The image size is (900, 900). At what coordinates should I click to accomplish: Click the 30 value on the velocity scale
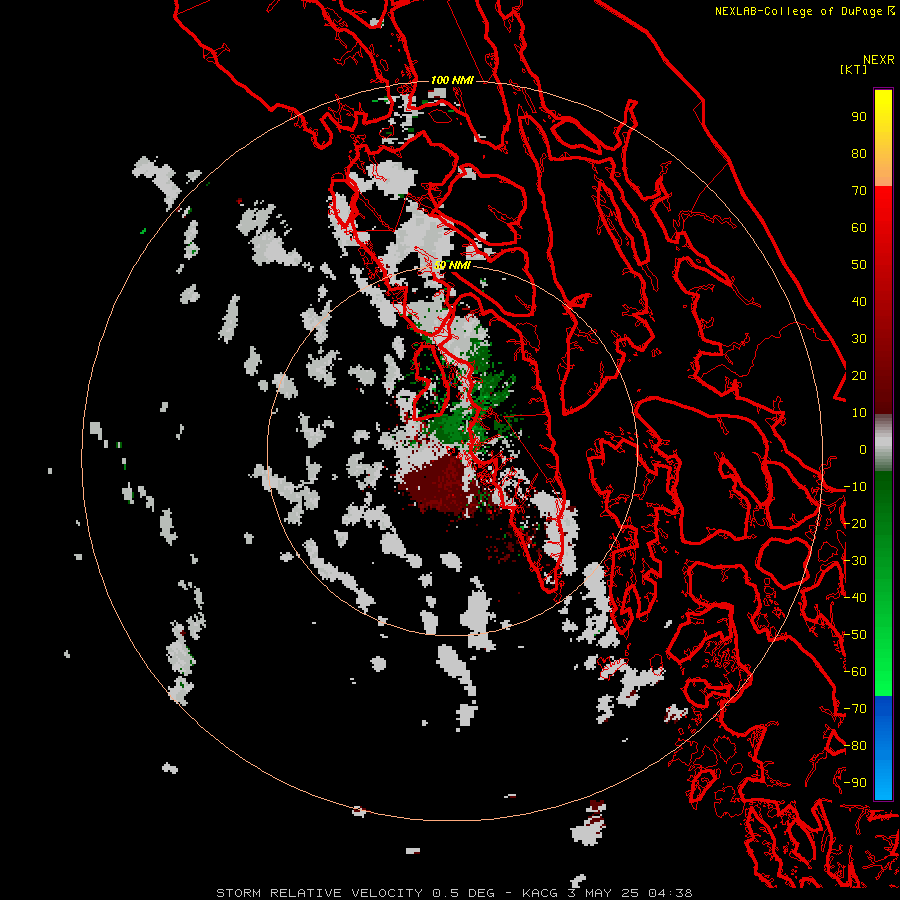click(859, 339)
